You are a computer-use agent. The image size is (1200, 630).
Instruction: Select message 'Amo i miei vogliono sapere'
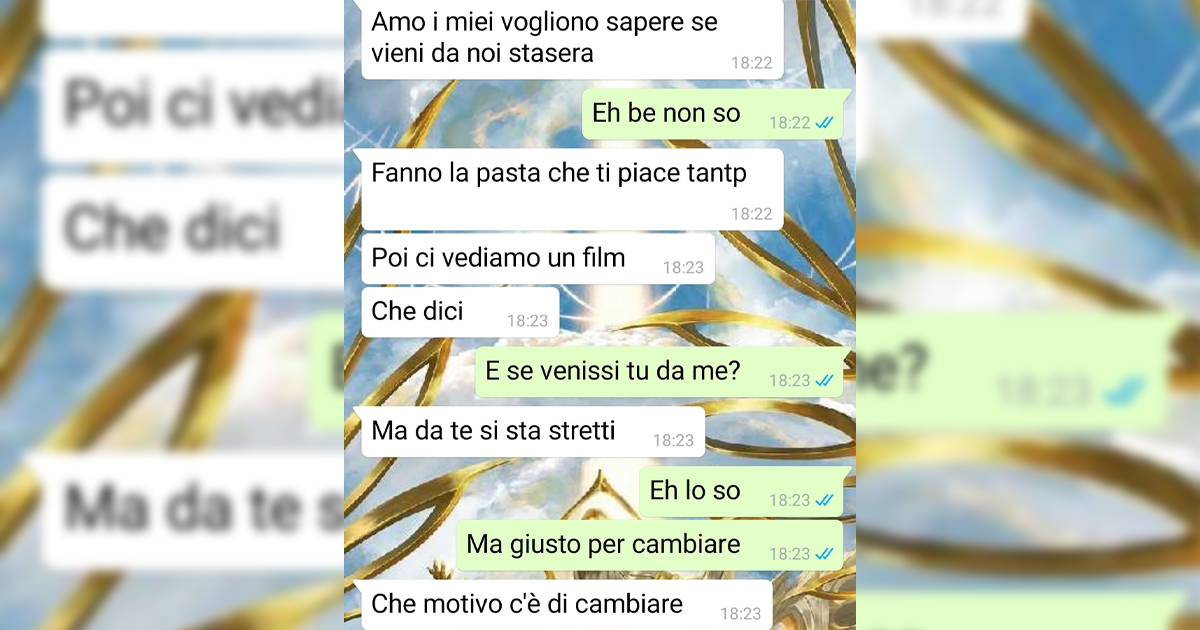pyautogui.click(x=571, y=39)
